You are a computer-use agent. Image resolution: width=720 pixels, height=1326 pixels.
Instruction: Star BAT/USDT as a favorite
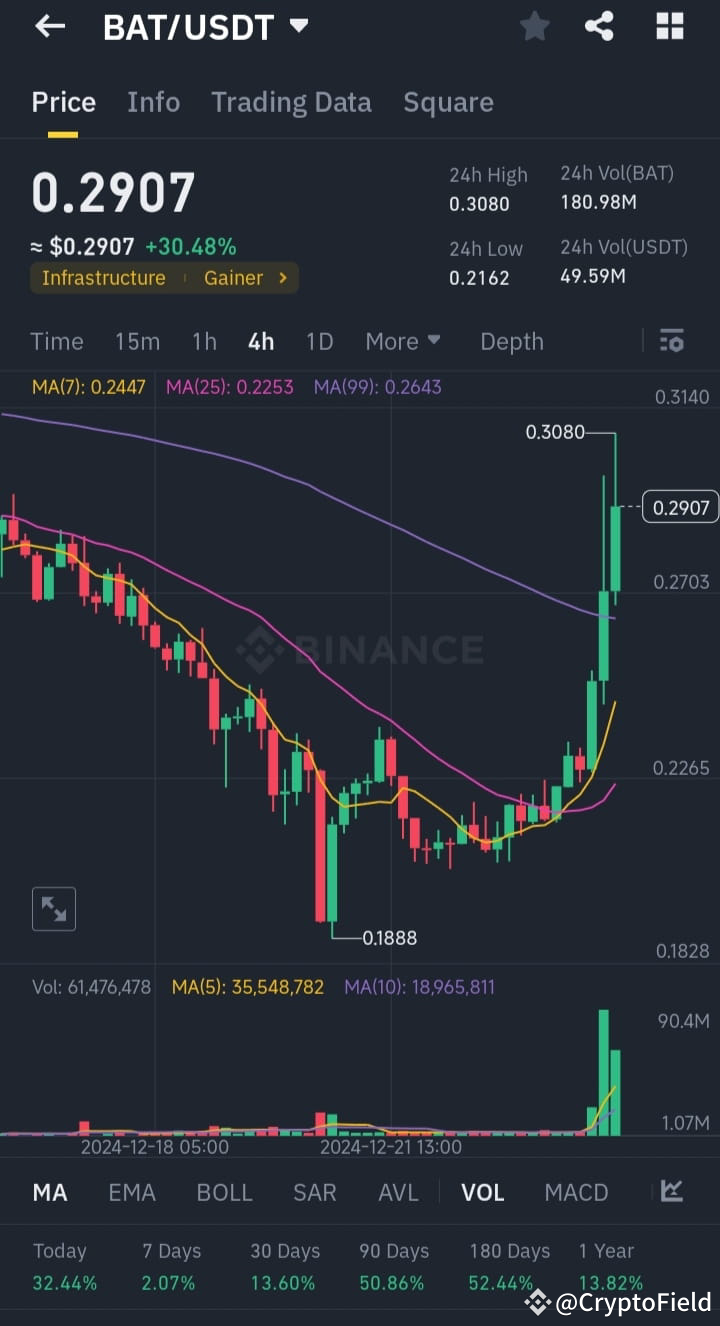[534, 27]
